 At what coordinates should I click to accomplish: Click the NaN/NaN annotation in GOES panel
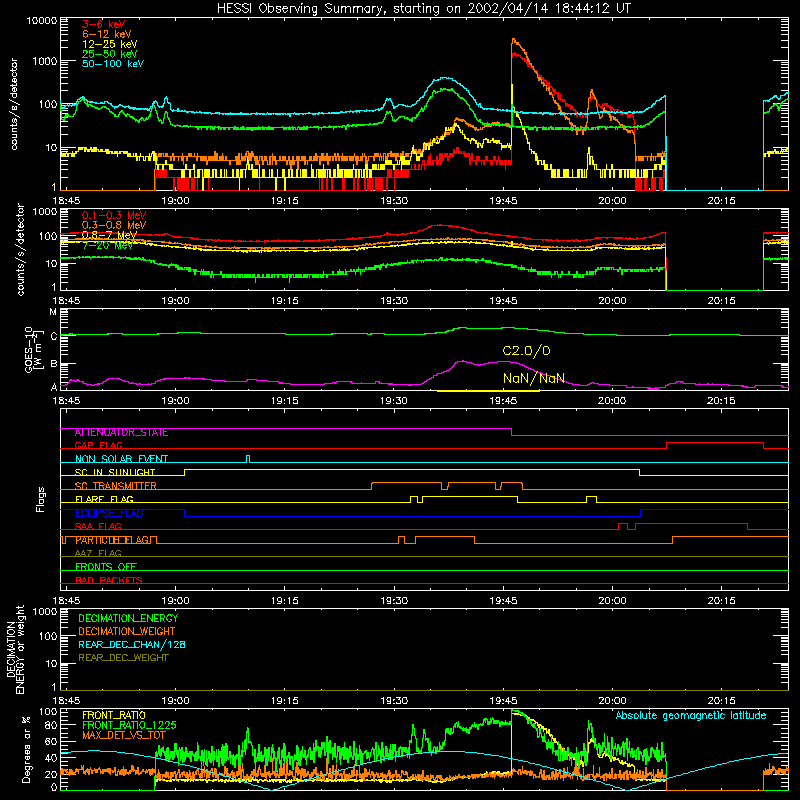click(x=534, y=378)
